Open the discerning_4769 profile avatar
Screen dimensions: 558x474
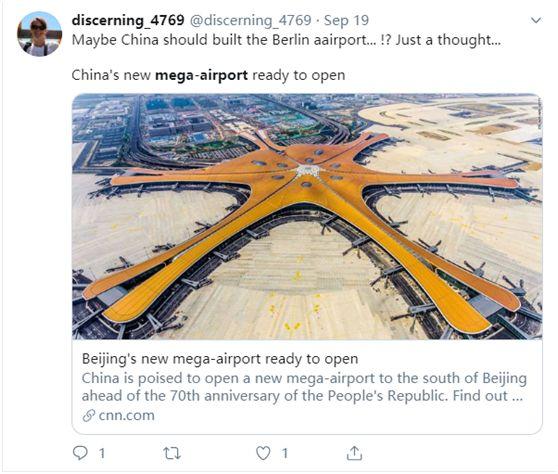[39, 34]
